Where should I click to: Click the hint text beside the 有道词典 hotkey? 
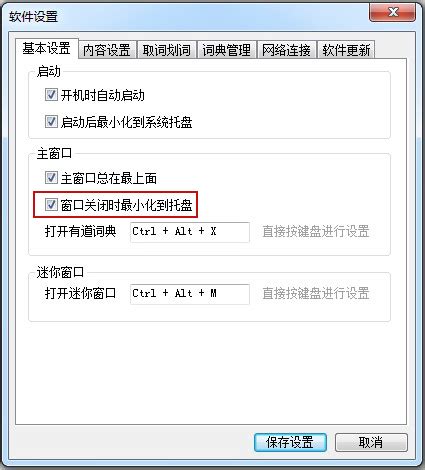pyautogui.click(x=316, y=231)
